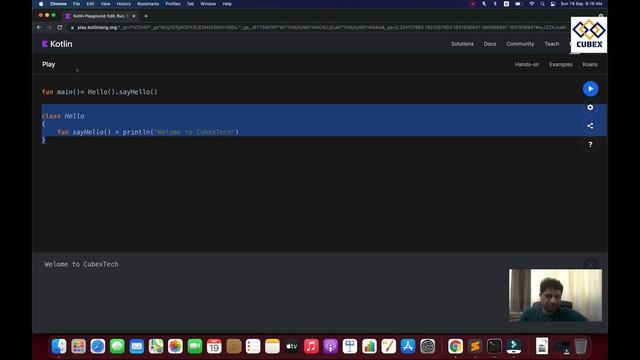Open the Chrome menu
640x360 pixels.
click(x=58, y=4)
